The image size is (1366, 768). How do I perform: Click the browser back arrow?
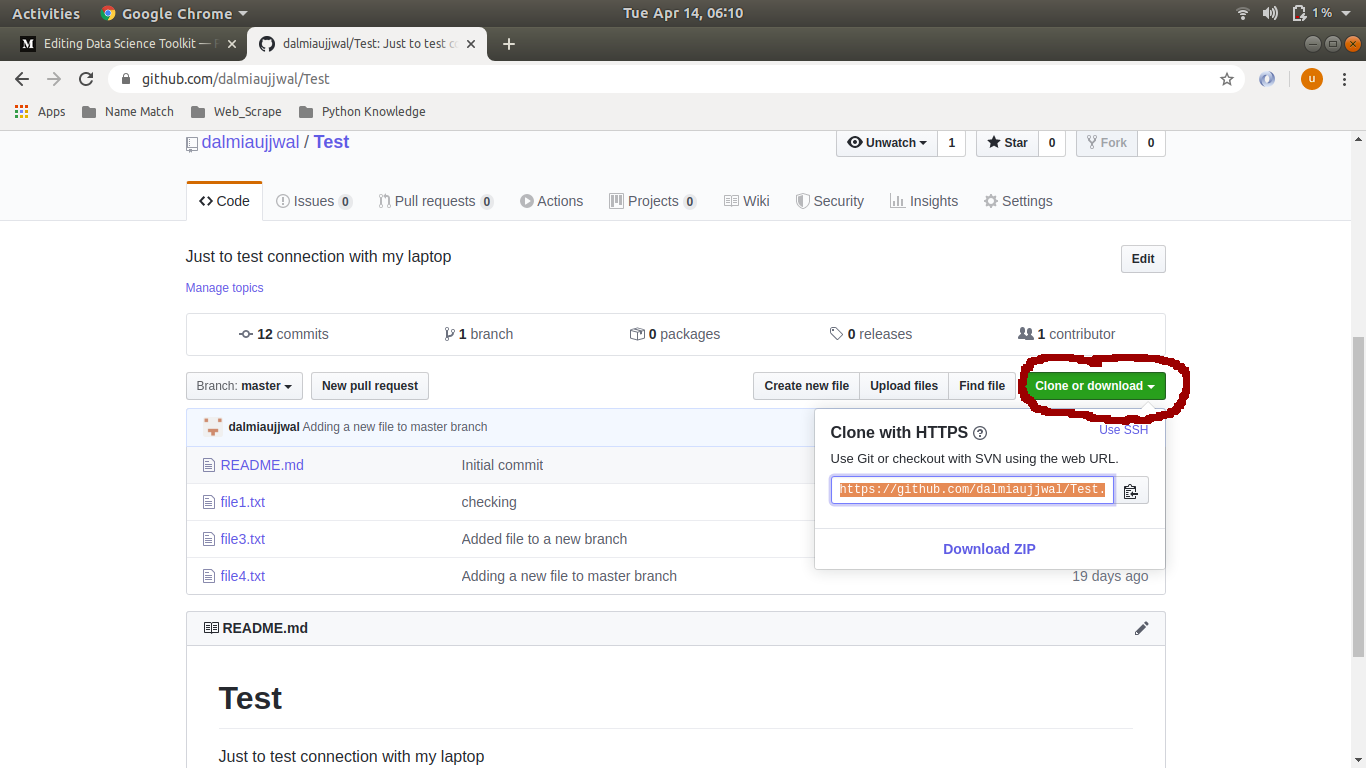point(22,79)
